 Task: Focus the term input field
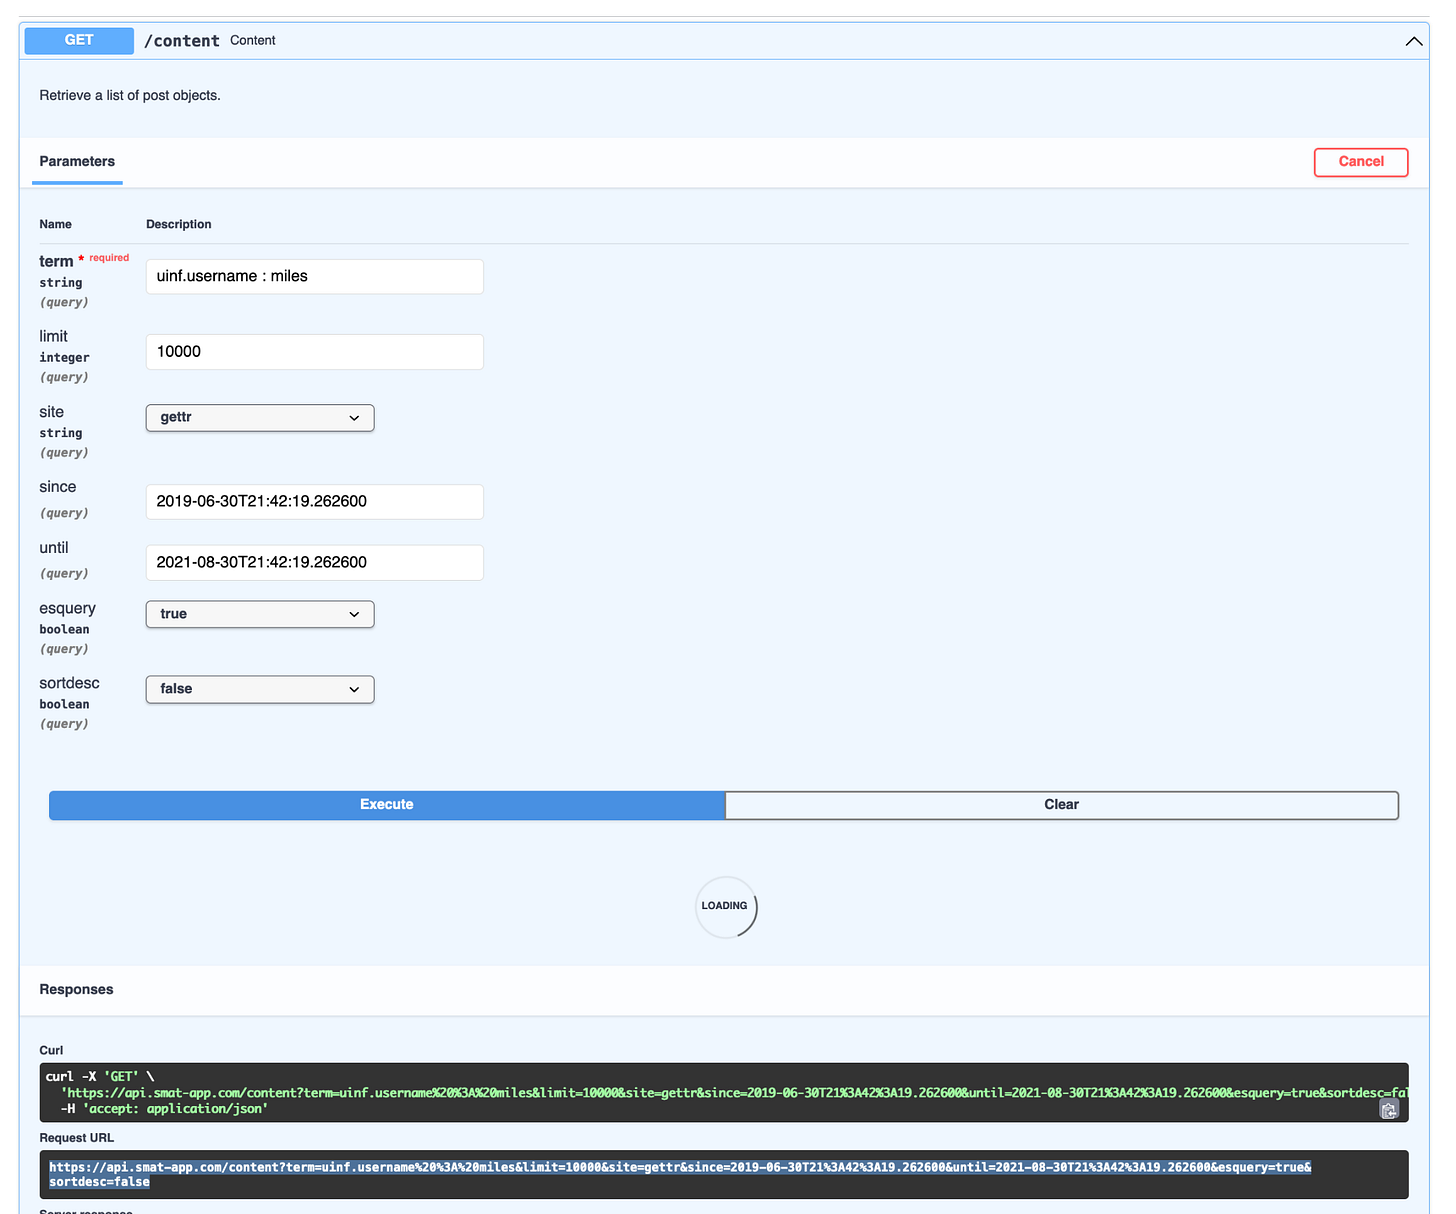(x=314, y=277)
